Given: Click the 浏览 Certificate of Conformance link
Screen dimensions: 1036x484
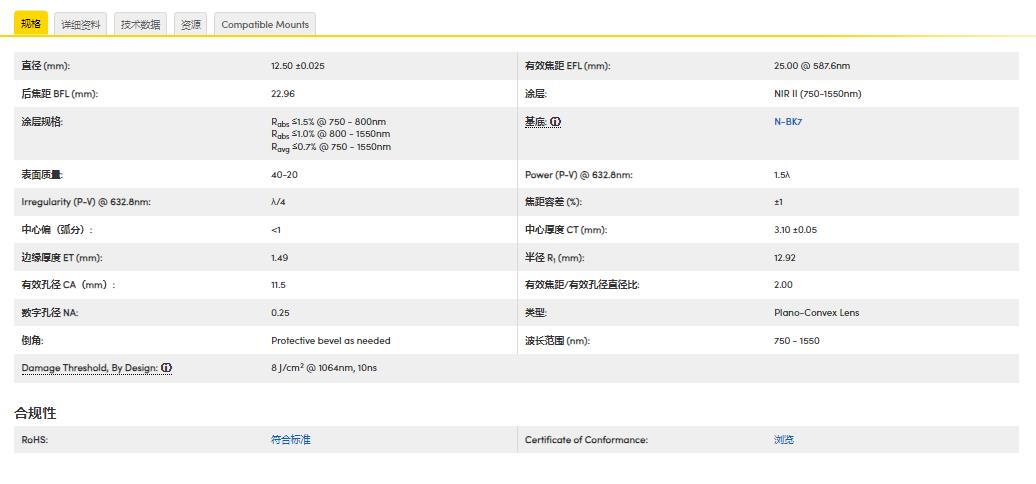Looking at the screenshot, I should pos(784,440).
